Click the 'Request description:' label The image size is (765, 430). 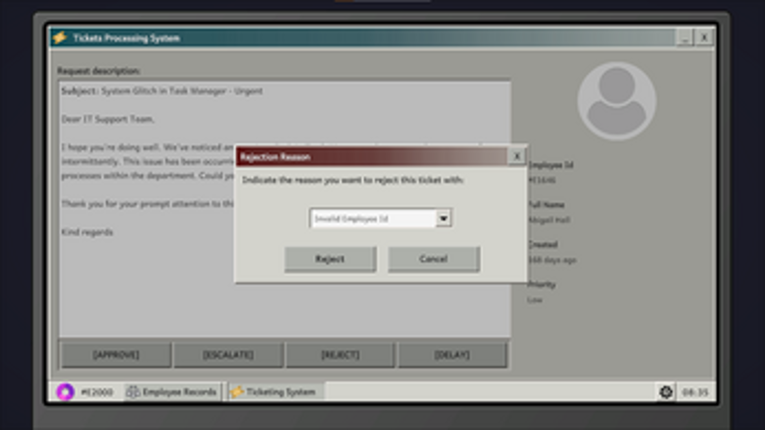pyautogui.click(x=99, y=71)
